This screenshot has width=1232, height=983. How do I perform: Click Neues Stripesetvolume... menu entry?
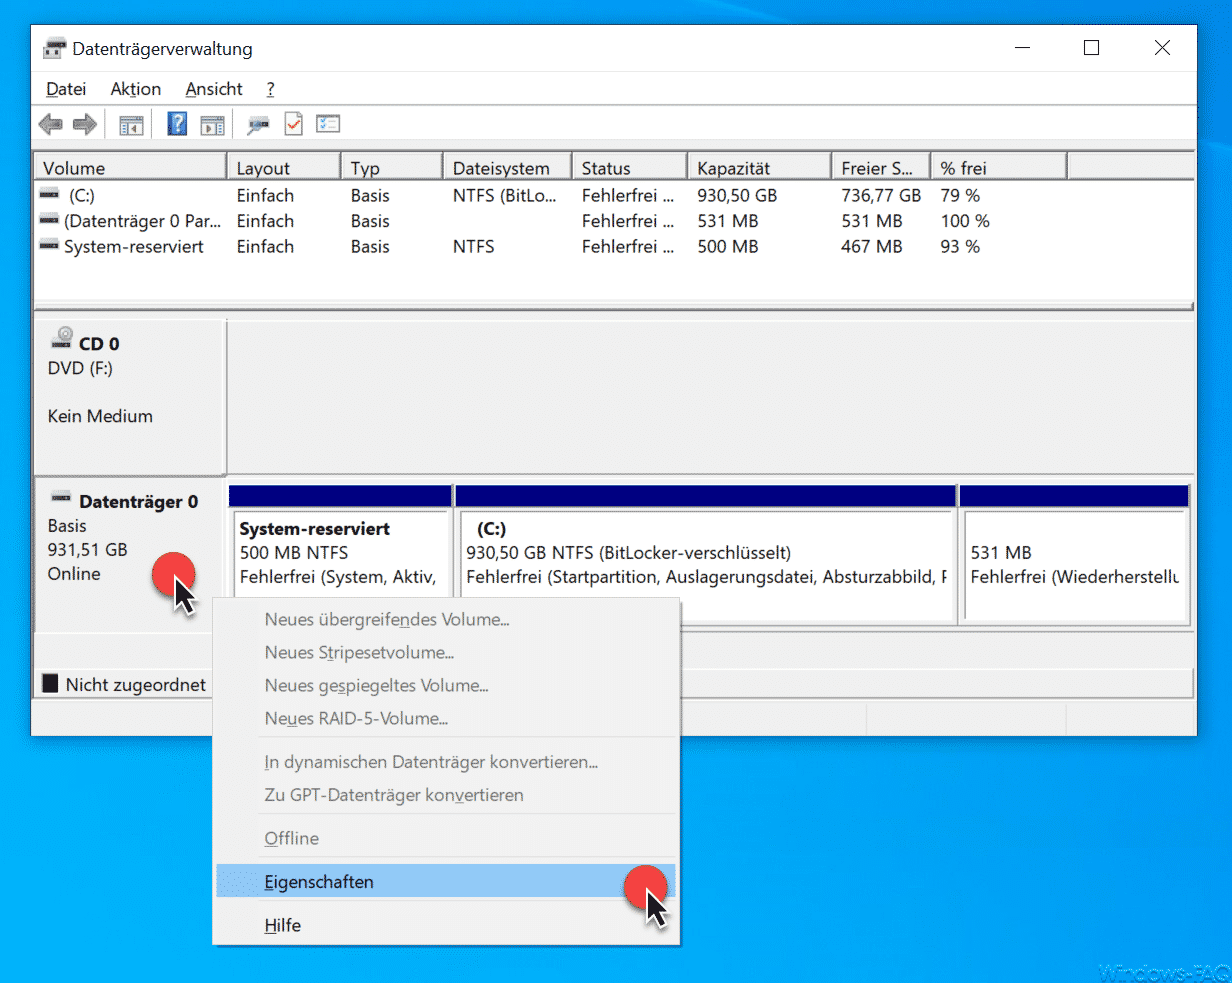click(446, 652)
